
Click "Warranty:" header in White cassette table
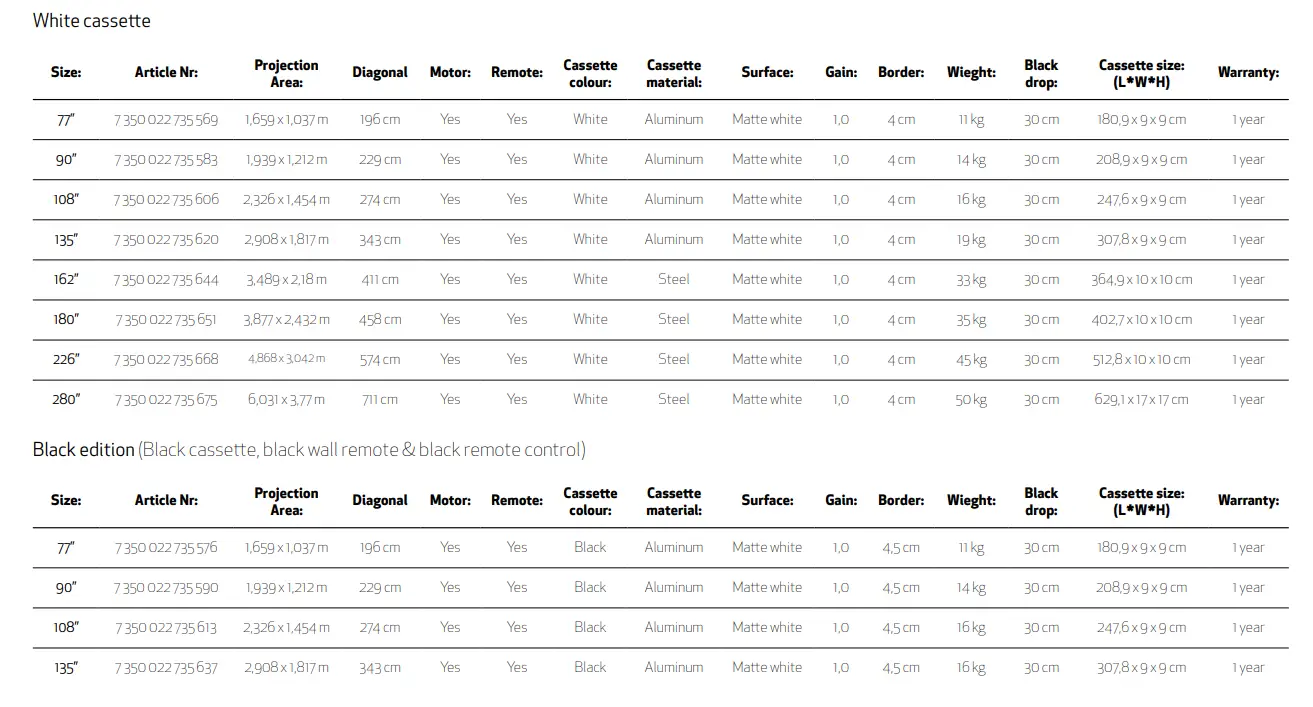(x=1248, y=73)
